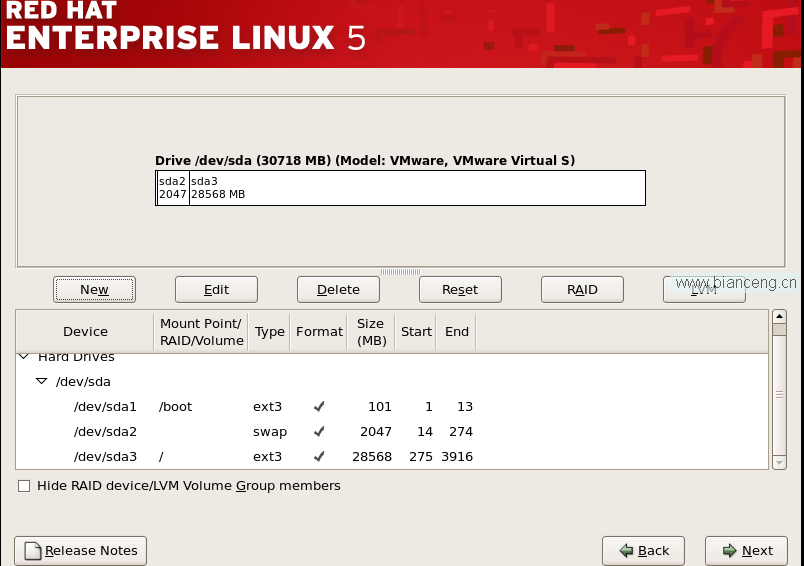Sort by the Device column header
Screen dimensions: 804x566
pos(85,332)
